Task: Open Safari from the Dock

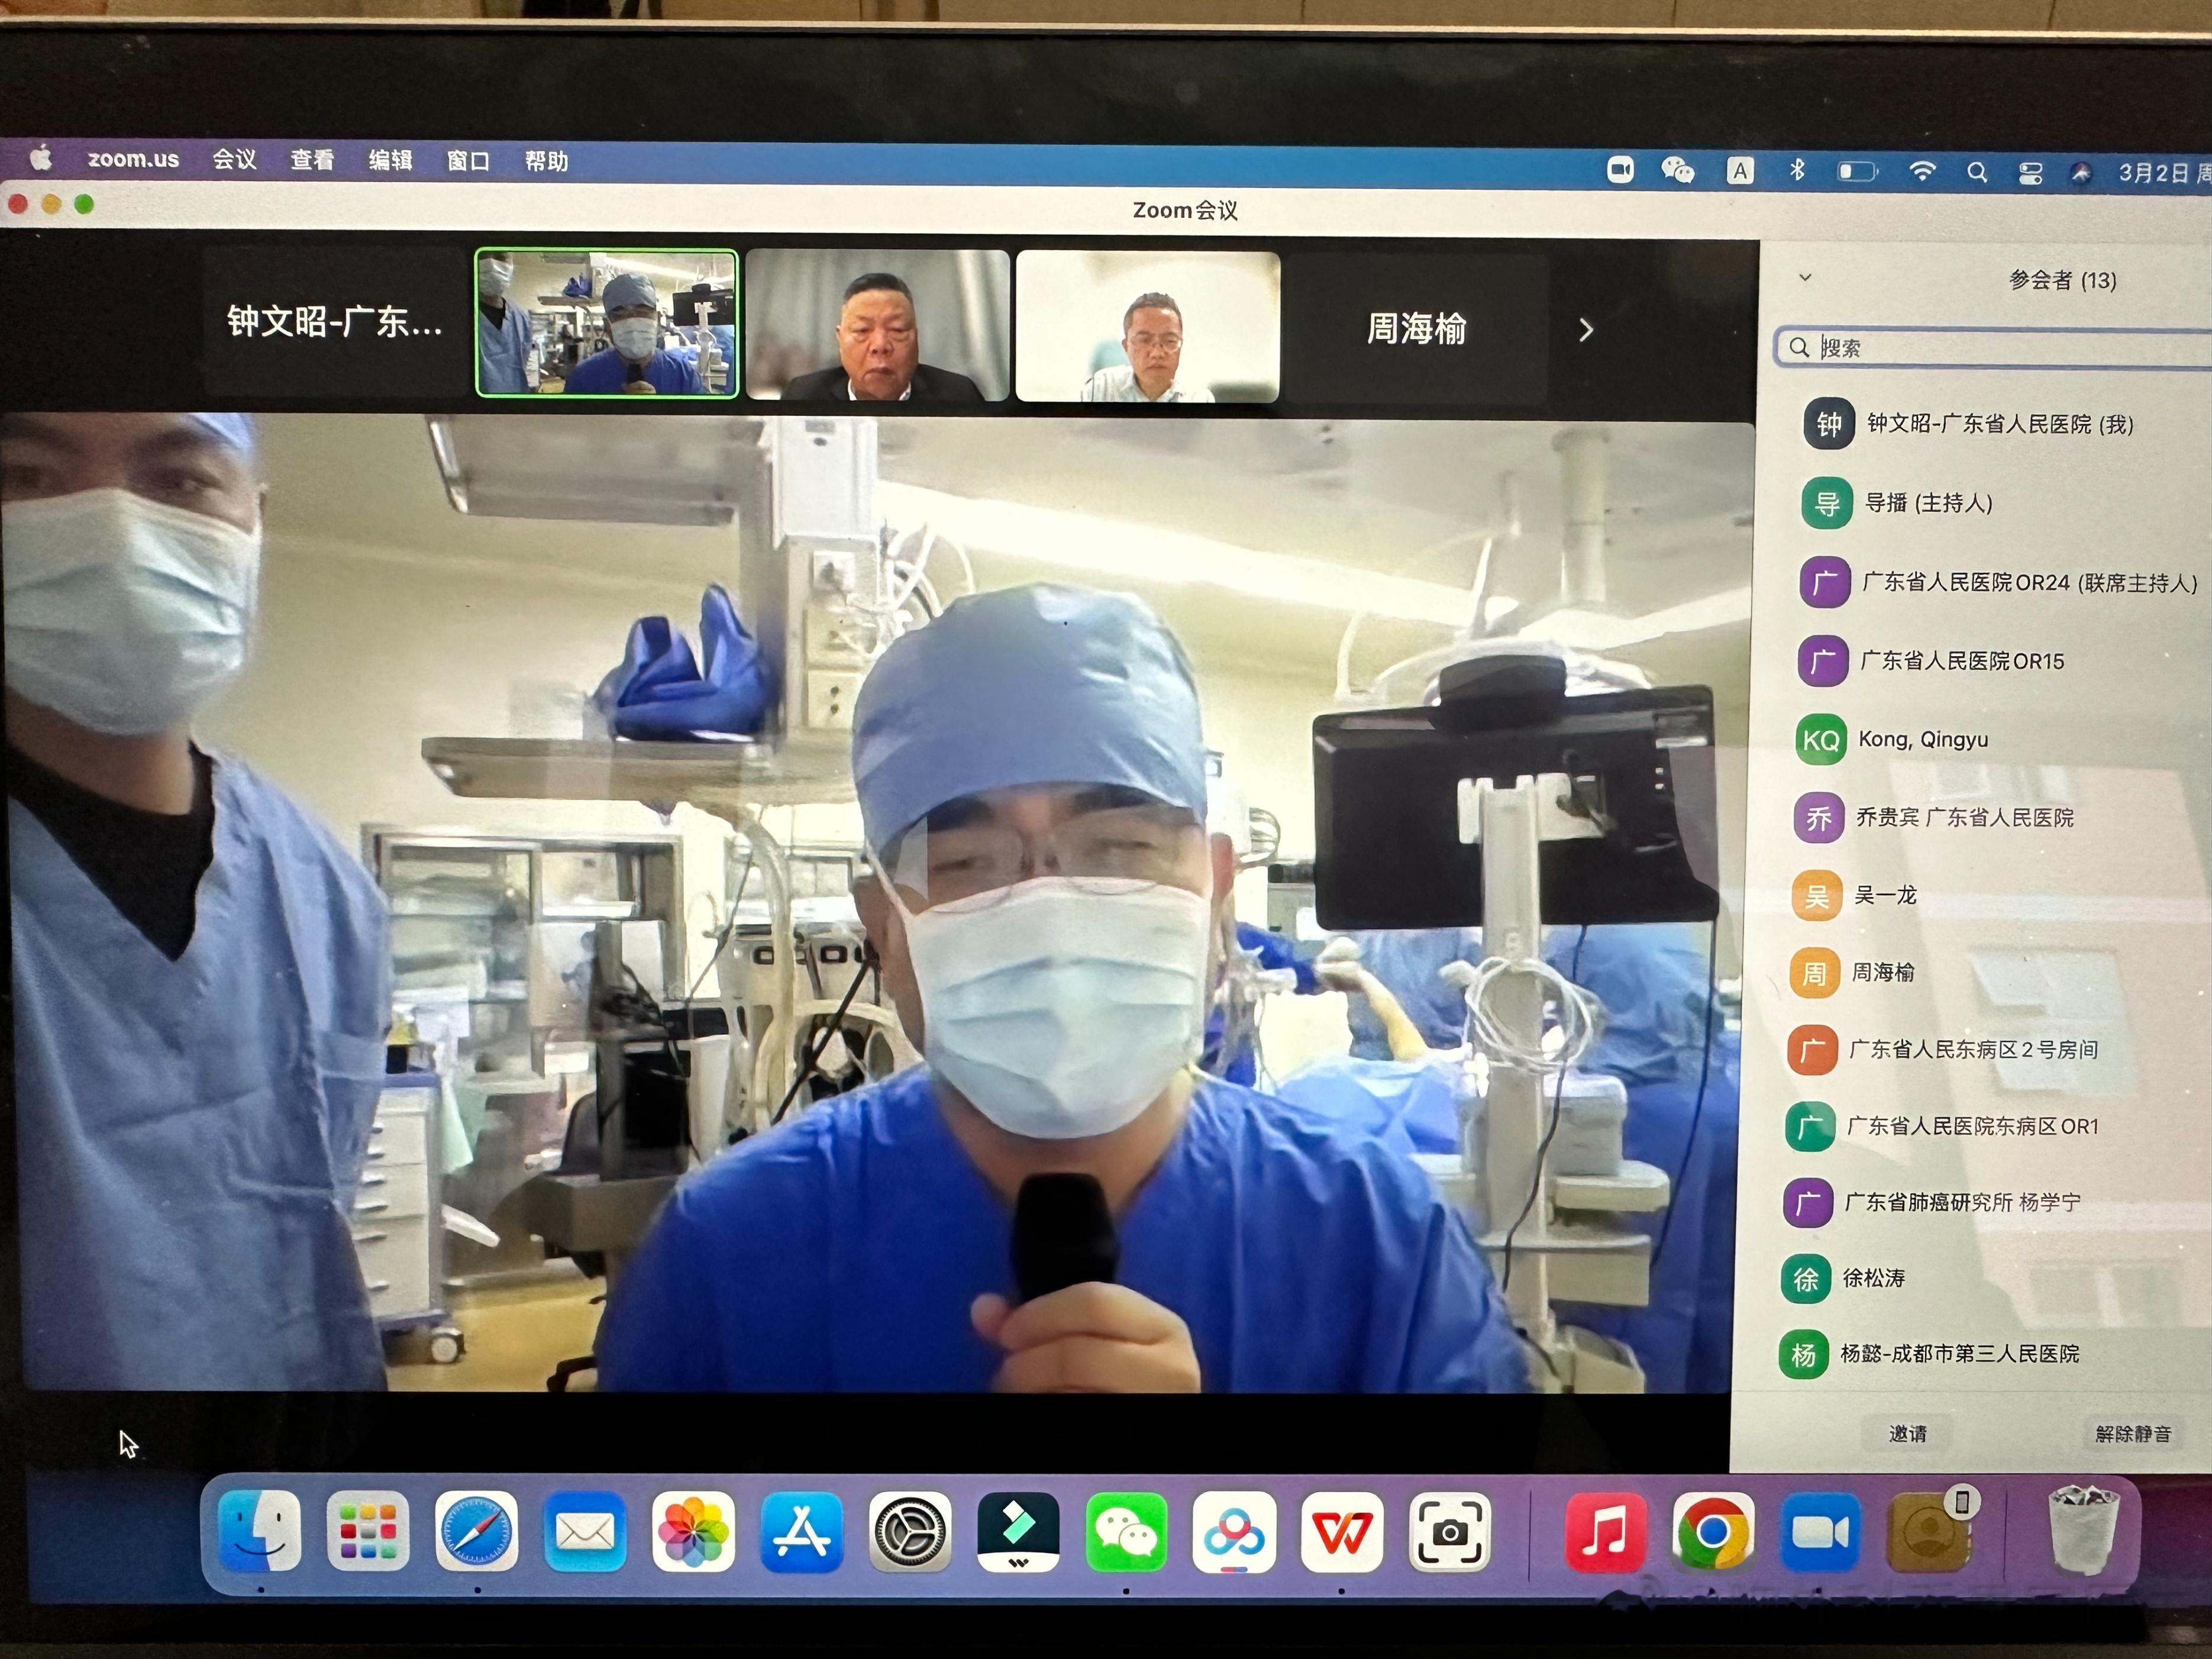Action: click(476, 1531)
